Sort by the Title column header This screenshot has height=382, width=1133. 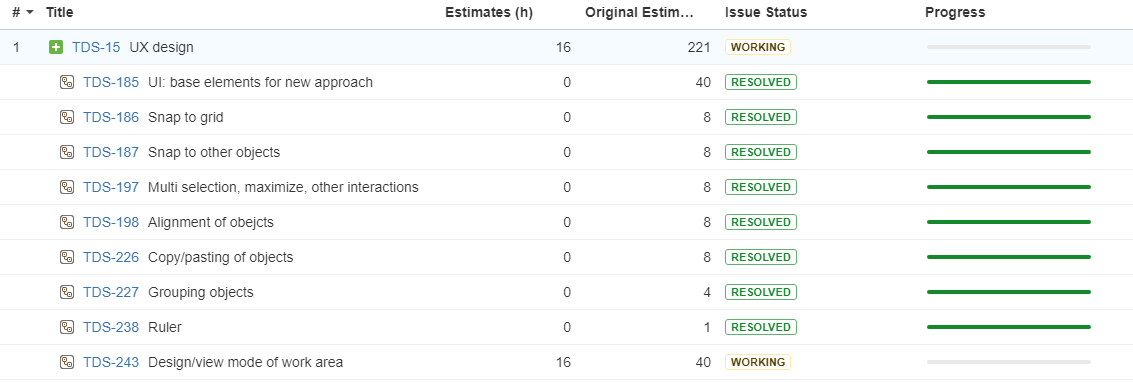point(59,12)
